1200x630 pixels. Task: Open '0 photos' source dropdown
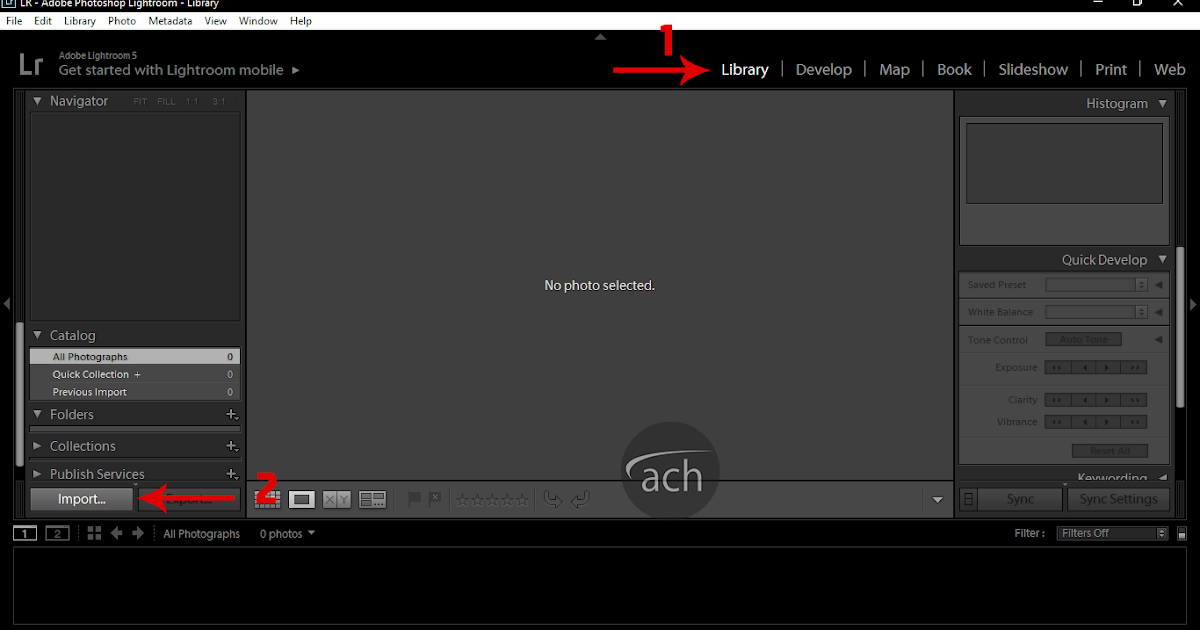[x=288, y=534]
